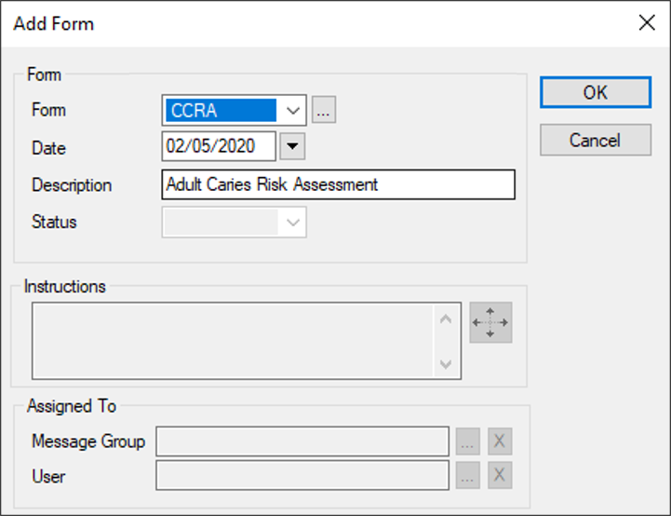The height and width of the screenshot is (516, 671).
Task: Click the expand arrows icon beside Instructions
Action: tap(490, 323)
